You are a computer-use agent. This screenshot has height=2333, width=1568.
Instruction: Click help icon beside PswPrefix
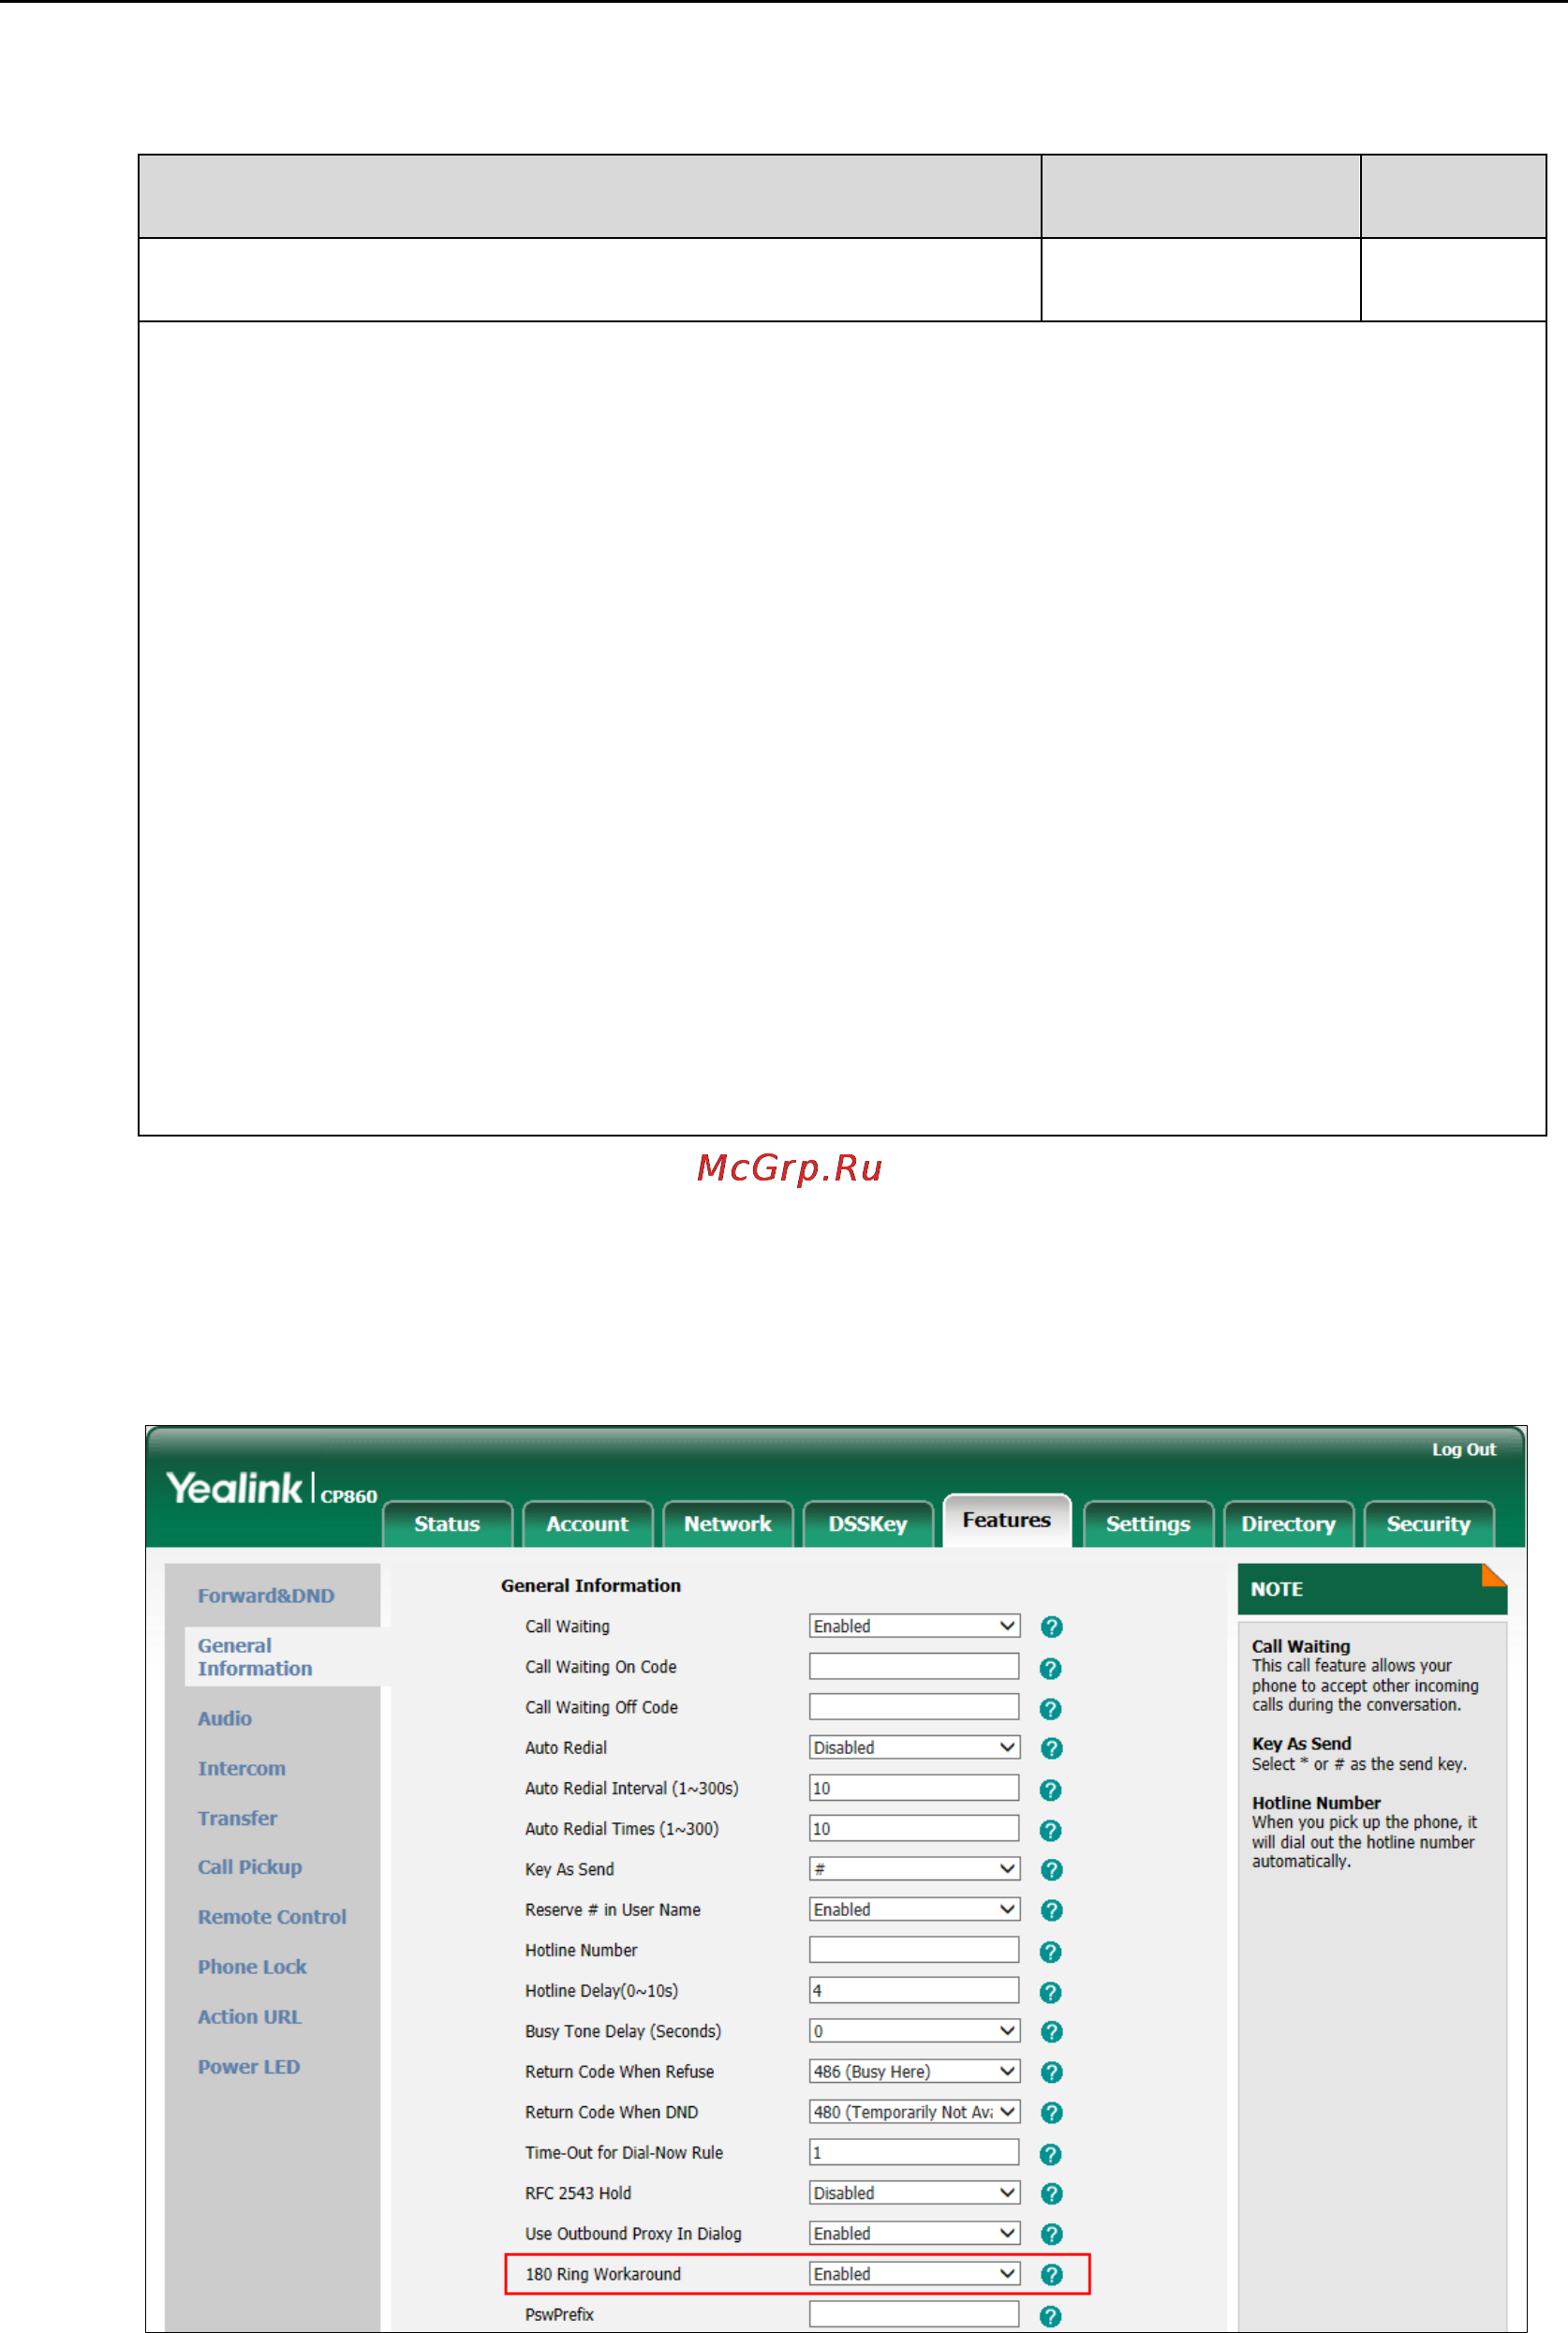[1051, 2316]
